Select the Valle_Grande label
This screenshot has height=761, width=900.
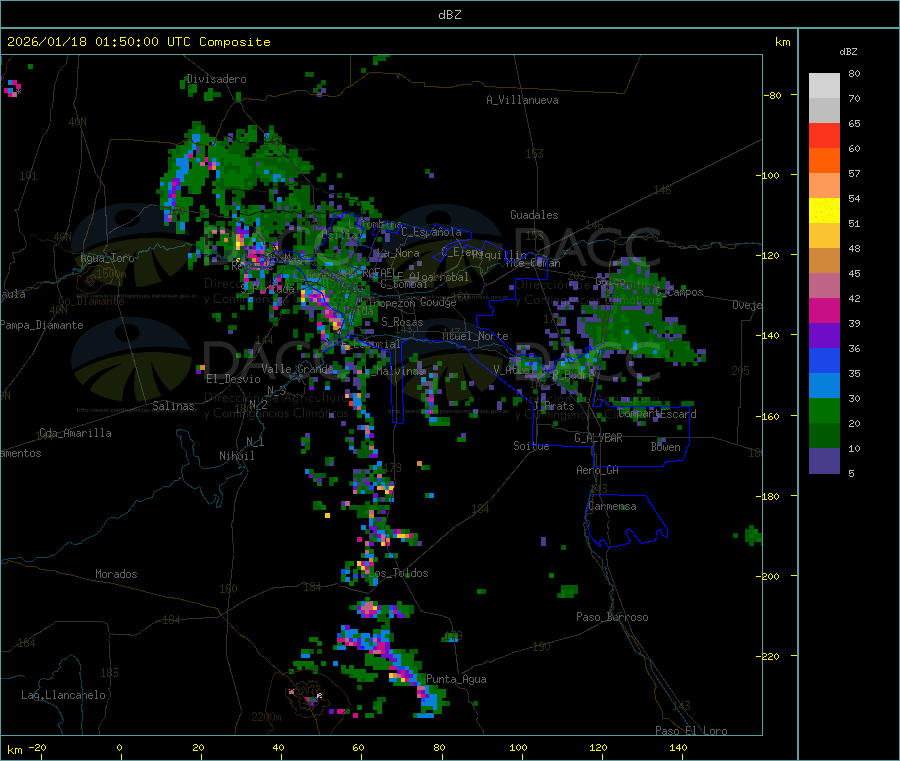[297, 369]
